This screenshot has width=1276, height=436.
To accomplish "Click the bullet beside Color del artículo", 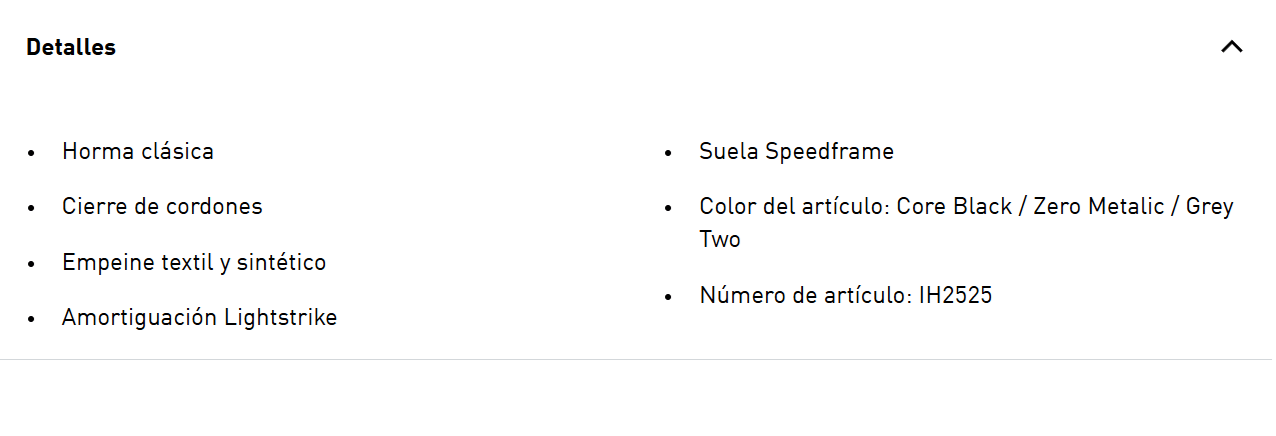I will (669, 208).
